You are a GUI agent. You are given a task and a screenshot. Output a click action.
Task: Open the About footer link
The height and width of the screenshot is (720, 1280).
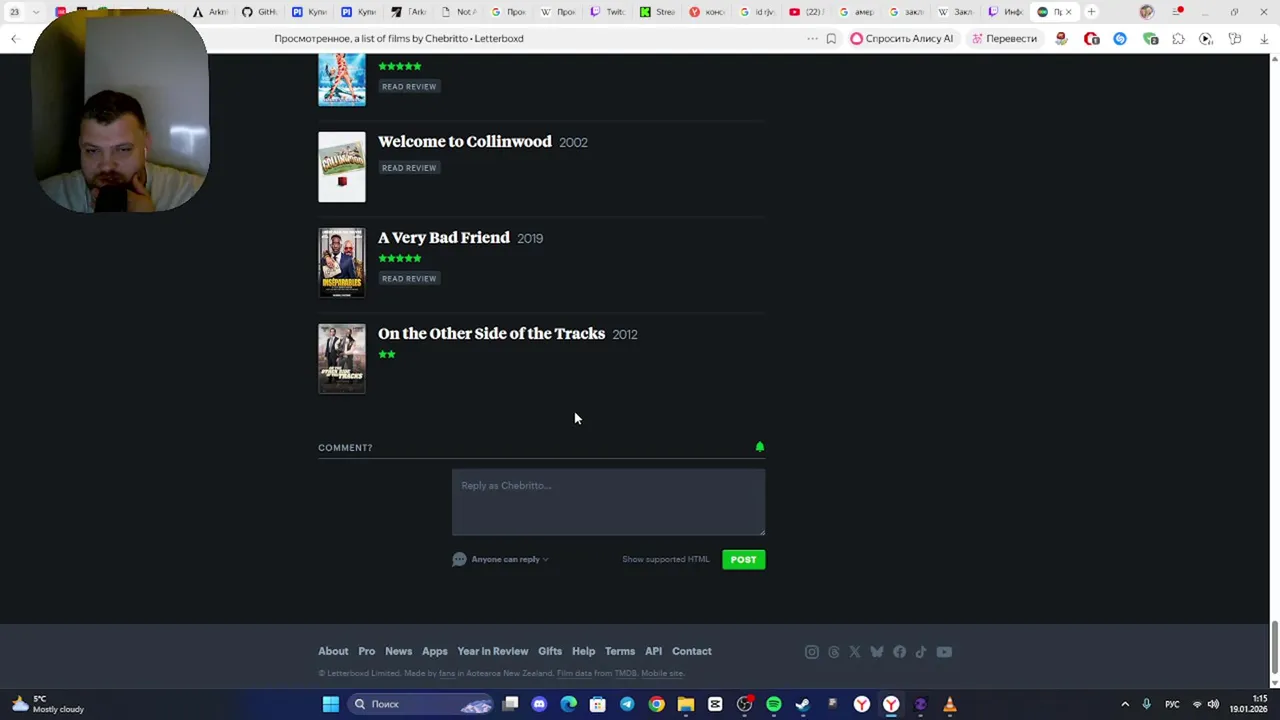coord(333,651)
